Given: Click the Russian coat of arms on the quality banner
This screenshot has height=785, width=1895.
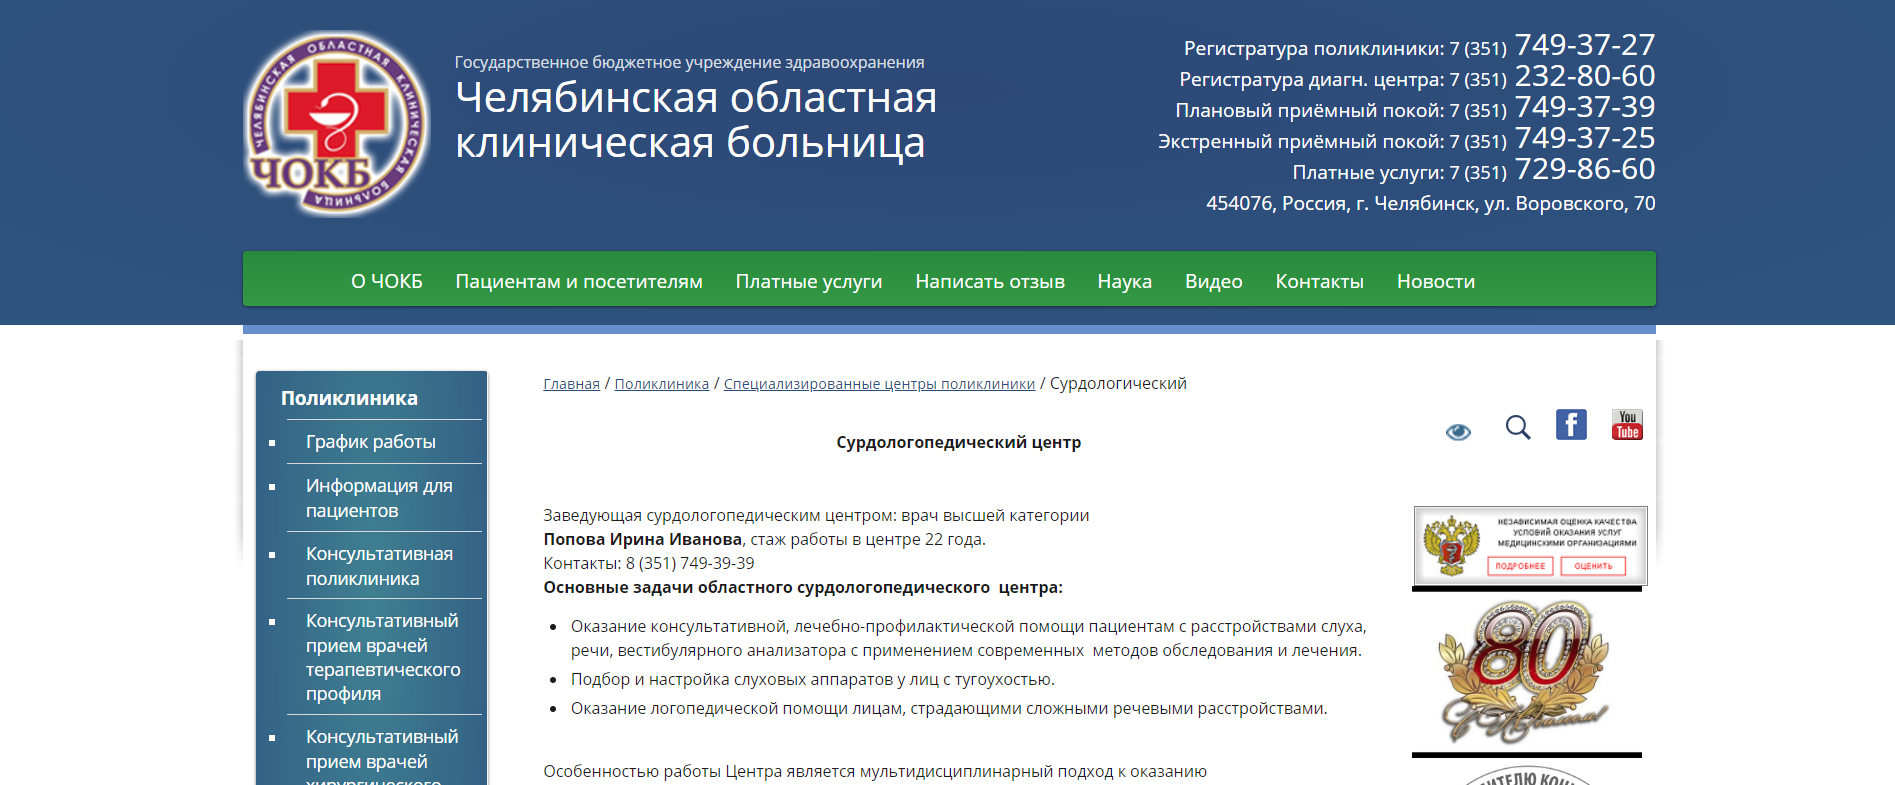Looking at the screenshot, I should pos(1451,545).
